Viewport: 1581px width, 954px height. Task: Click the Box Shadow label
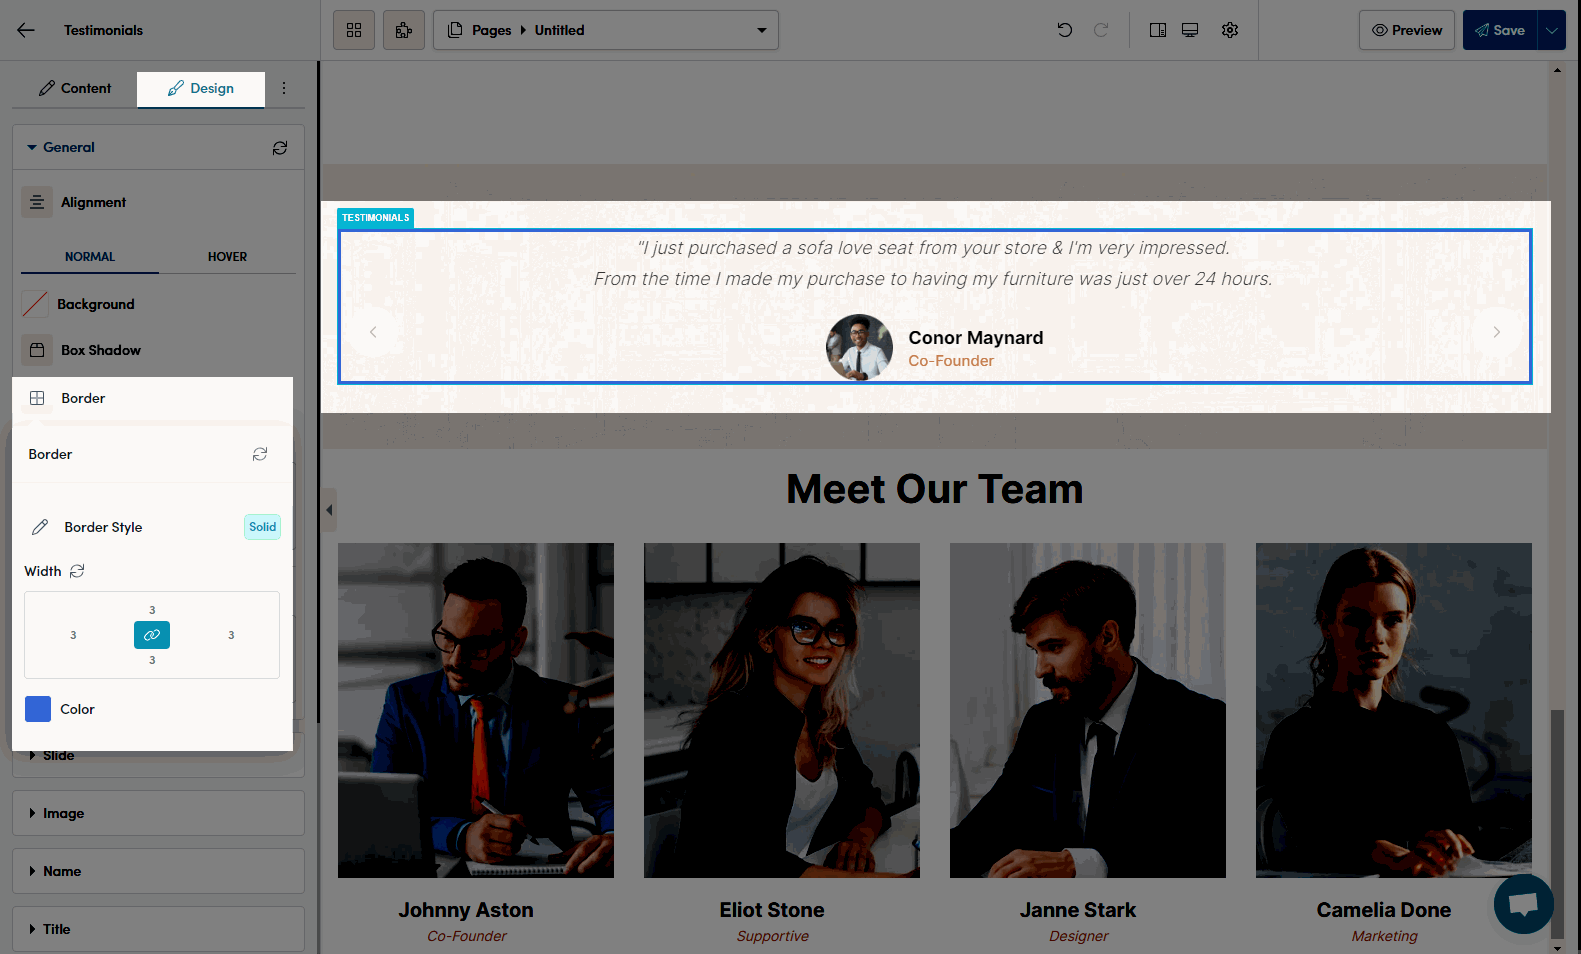coord(101,350)
